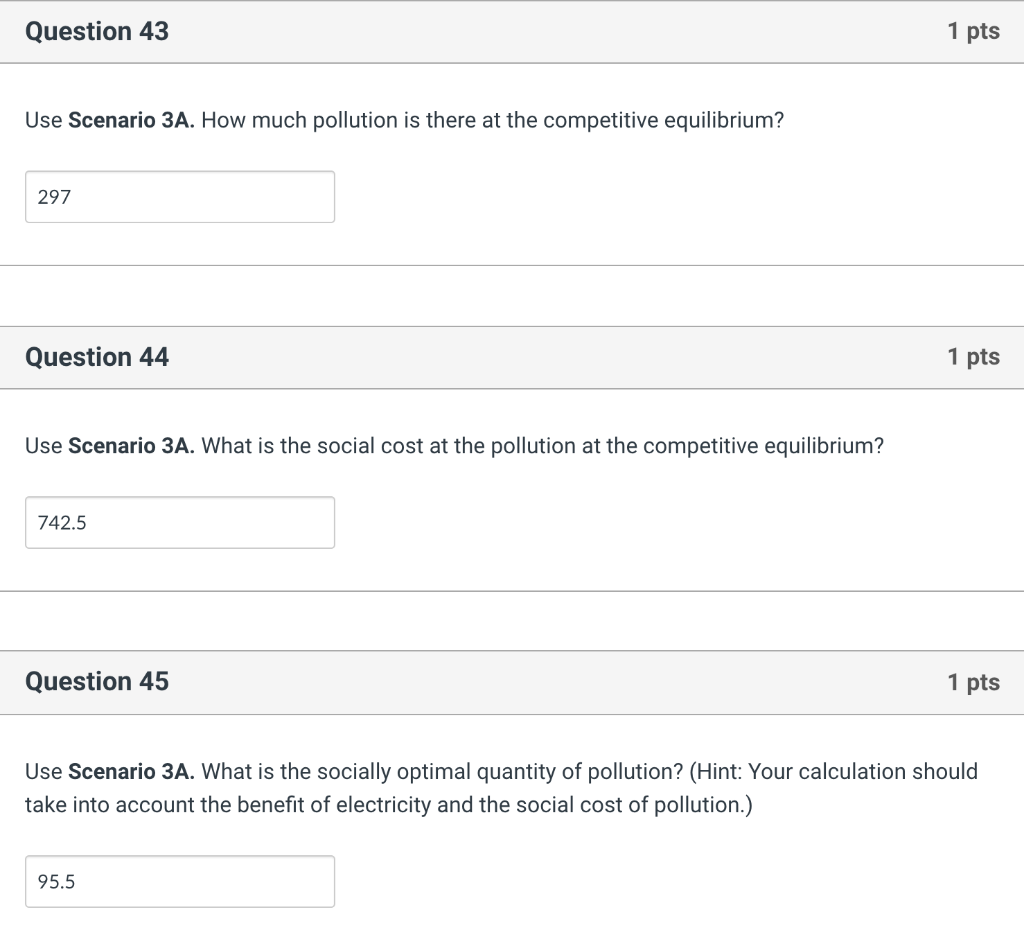1024x946 pixels.
Task: Click the Question 44 header bar
Action: (x=96, y=356)
